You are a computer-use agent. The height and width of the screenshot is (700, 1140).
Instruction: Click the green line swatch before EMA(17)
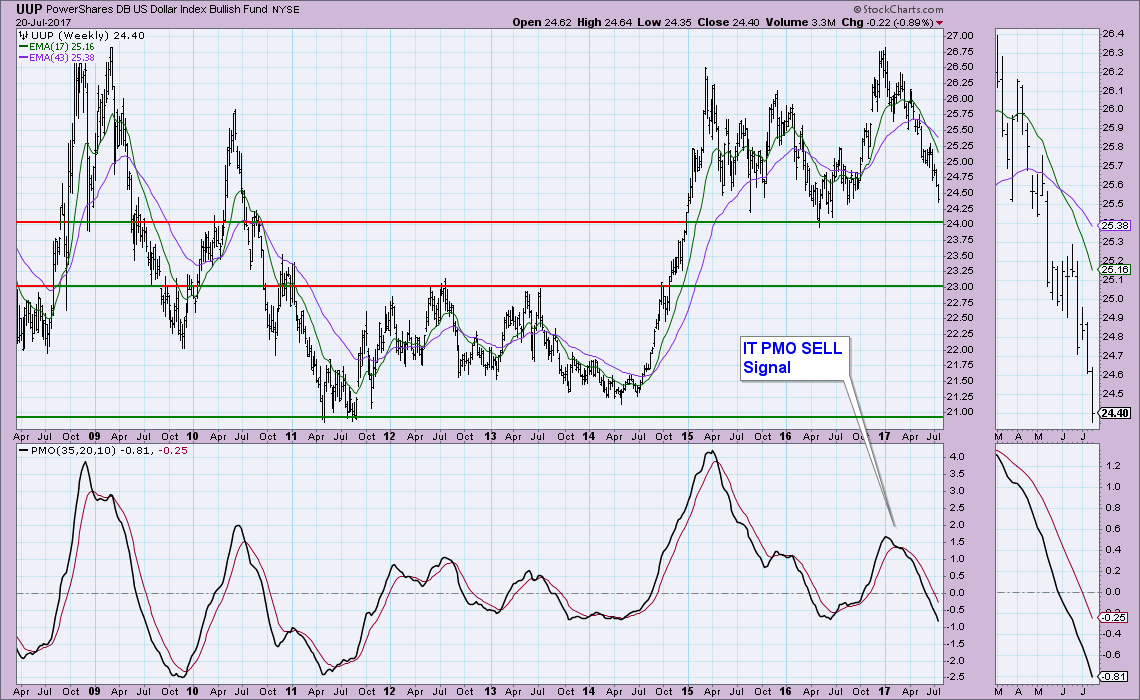pos(23,47)
